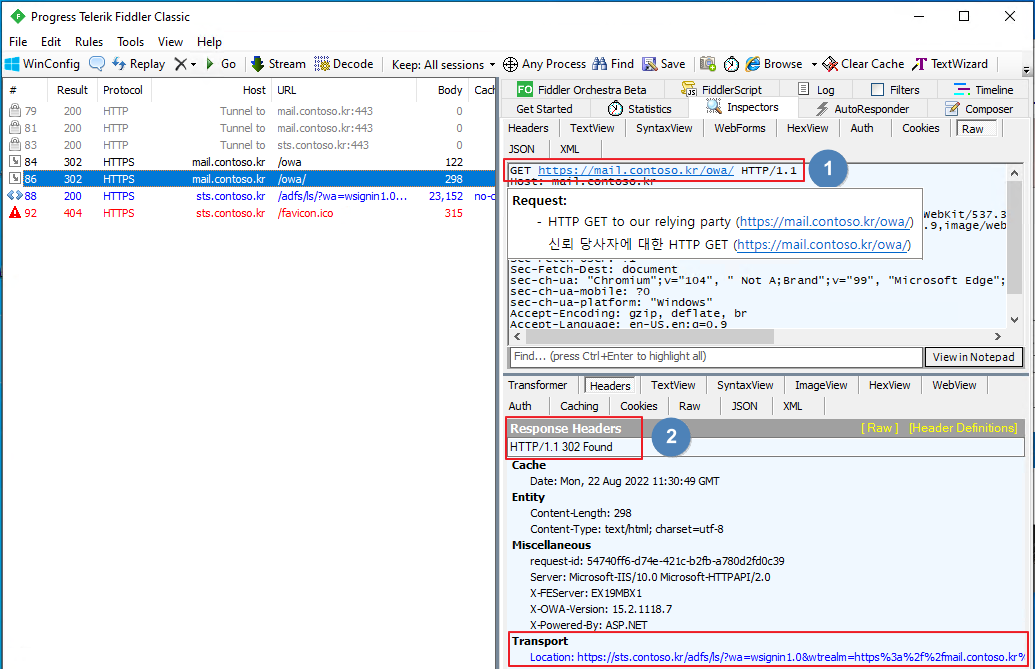Click the Remove X icon

point(180,64)
